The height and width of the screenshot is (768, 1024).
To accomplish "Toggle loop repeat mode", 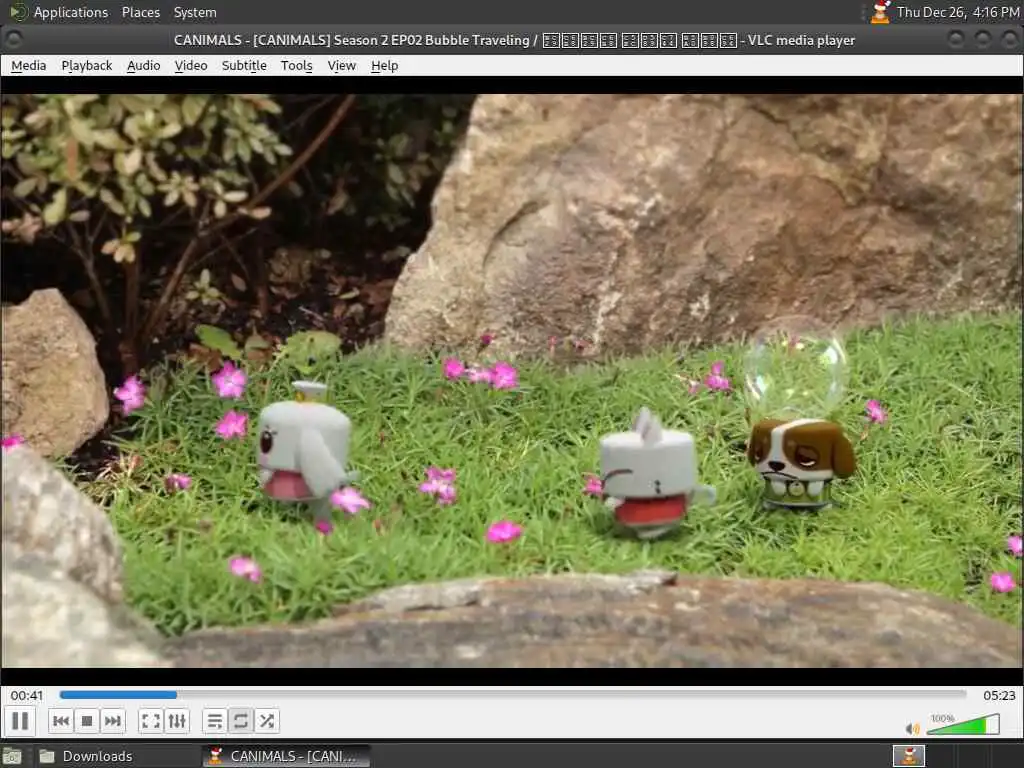I will click(240, 721).
